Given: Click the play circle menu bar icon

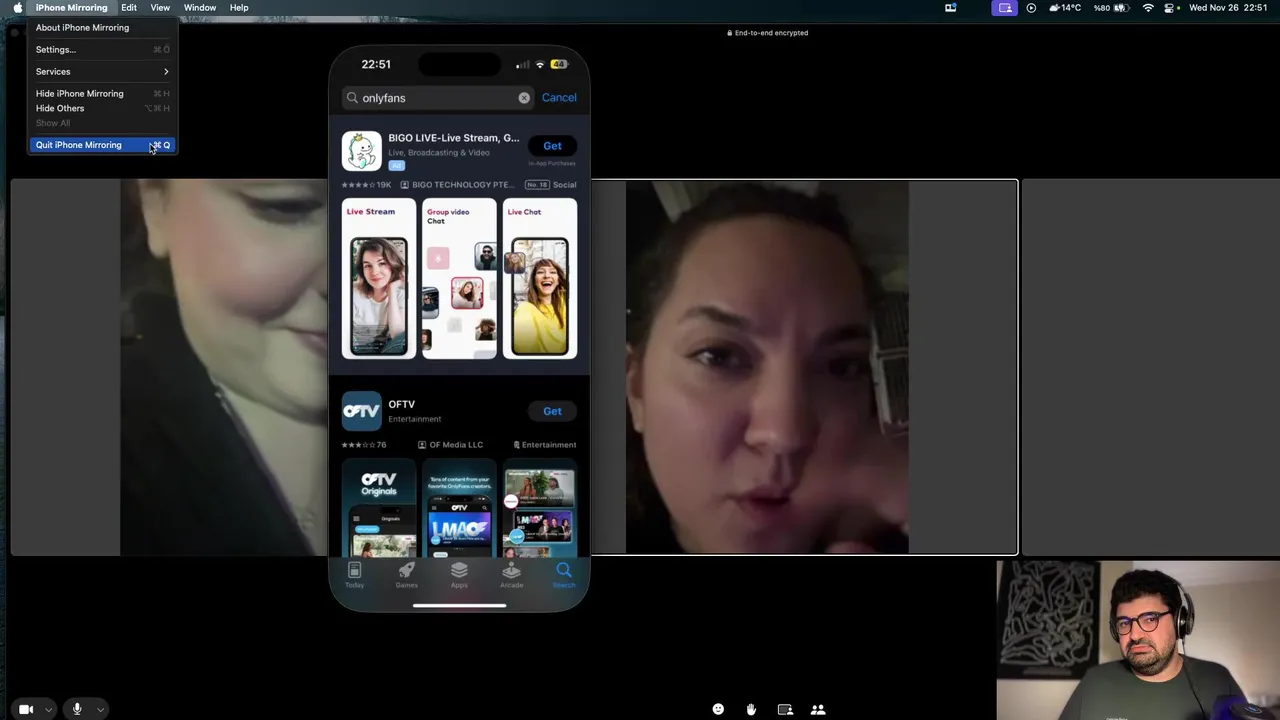Looking at the screenshot, I should tap(1031, 7).
